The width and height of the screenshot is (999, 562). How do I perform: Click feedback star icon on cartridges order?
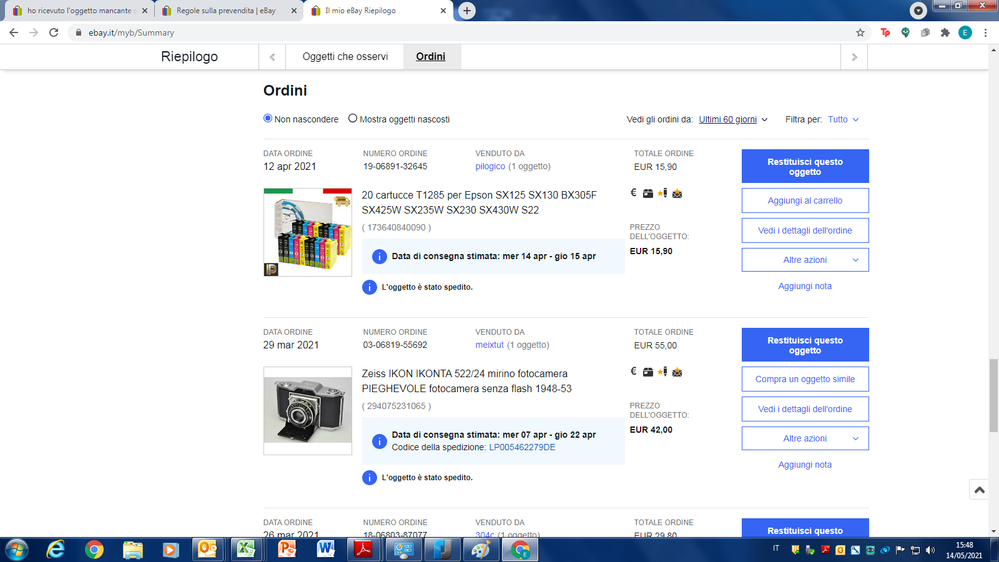coord(663,193)
